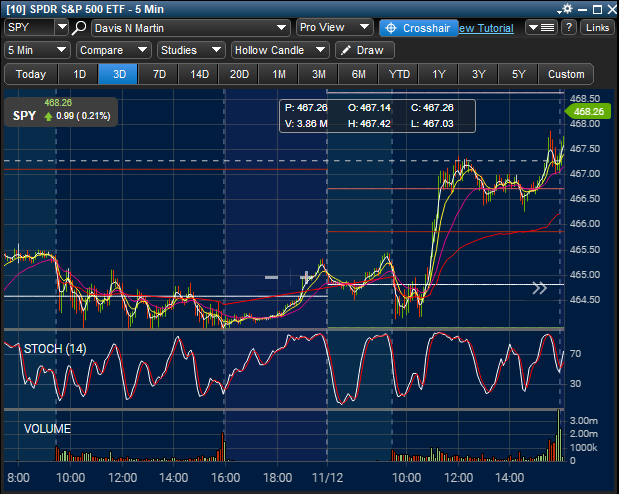
Task: Click the 16:00 time axis label
Action: (225, 478)
